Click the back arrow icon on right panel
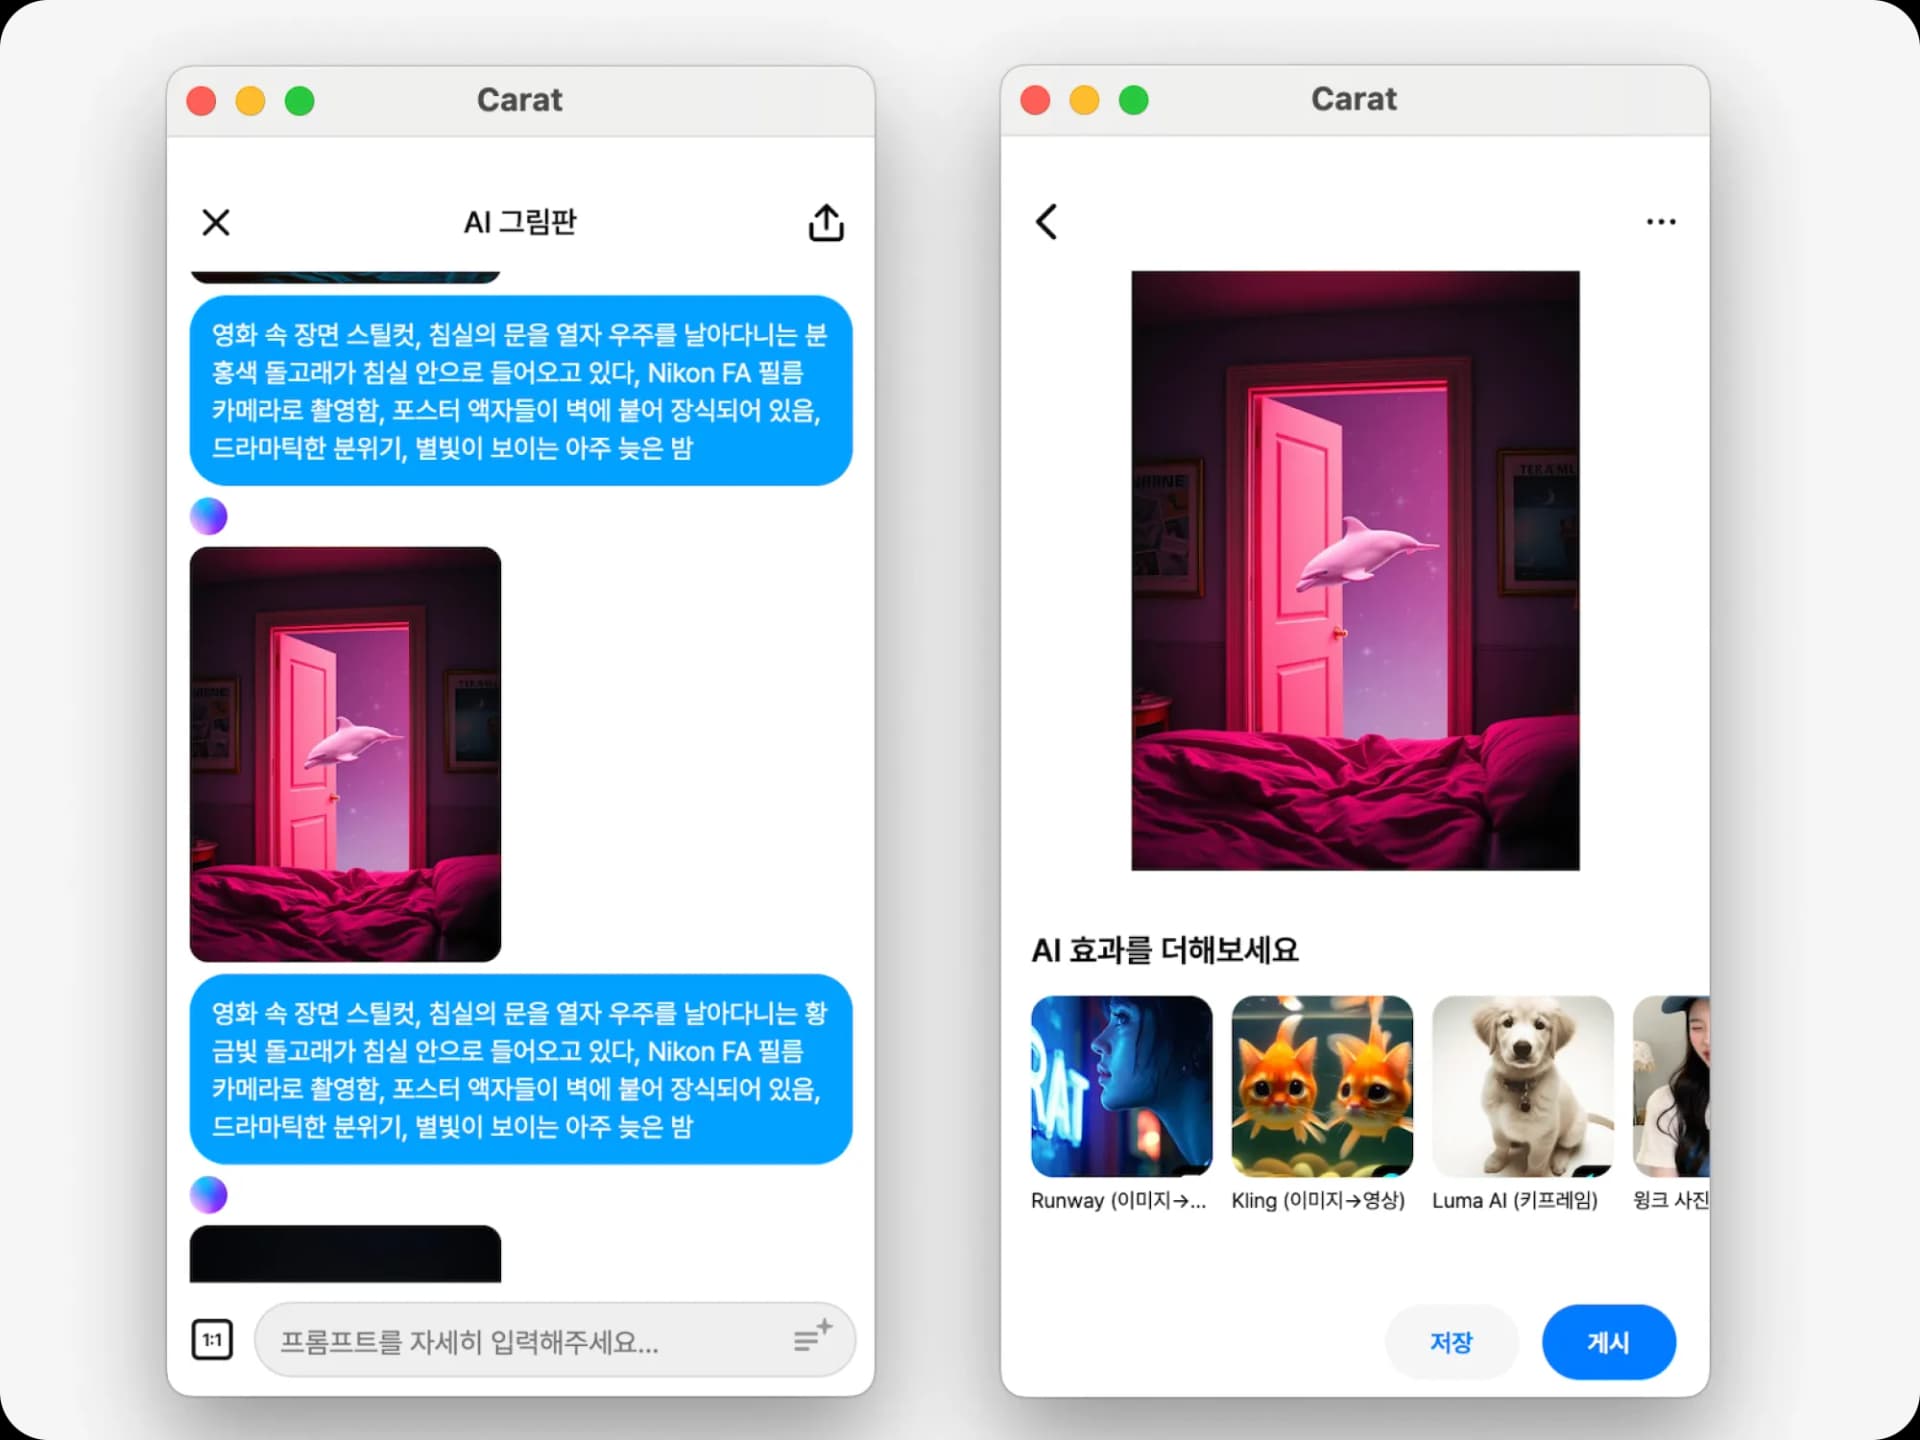The width and height of the screenshot is (1920, 1440). click(1048, 221)
